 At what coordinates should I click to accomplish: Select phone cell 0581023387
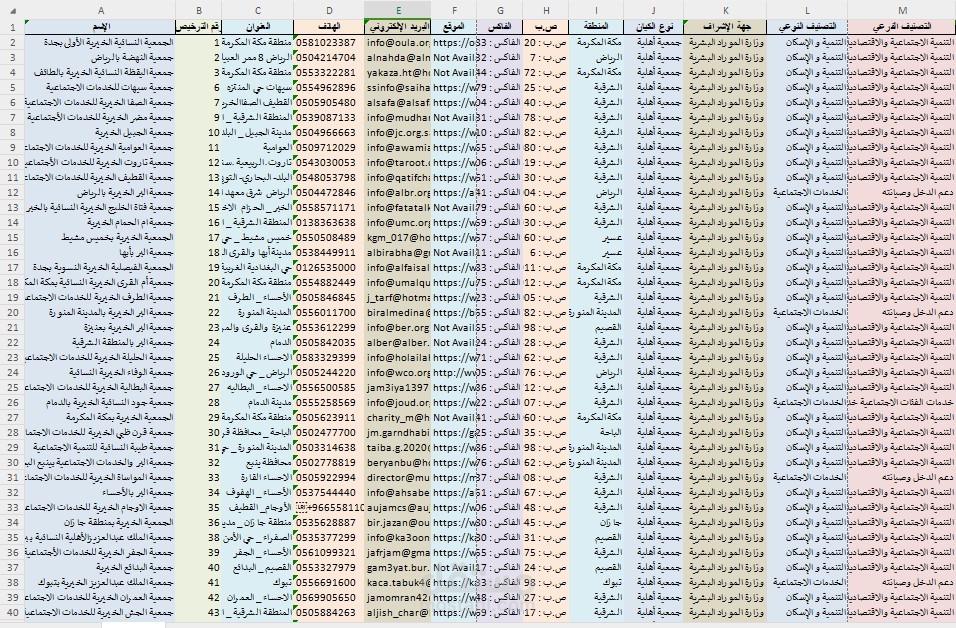pyautogui.click(x=329, y=43)
